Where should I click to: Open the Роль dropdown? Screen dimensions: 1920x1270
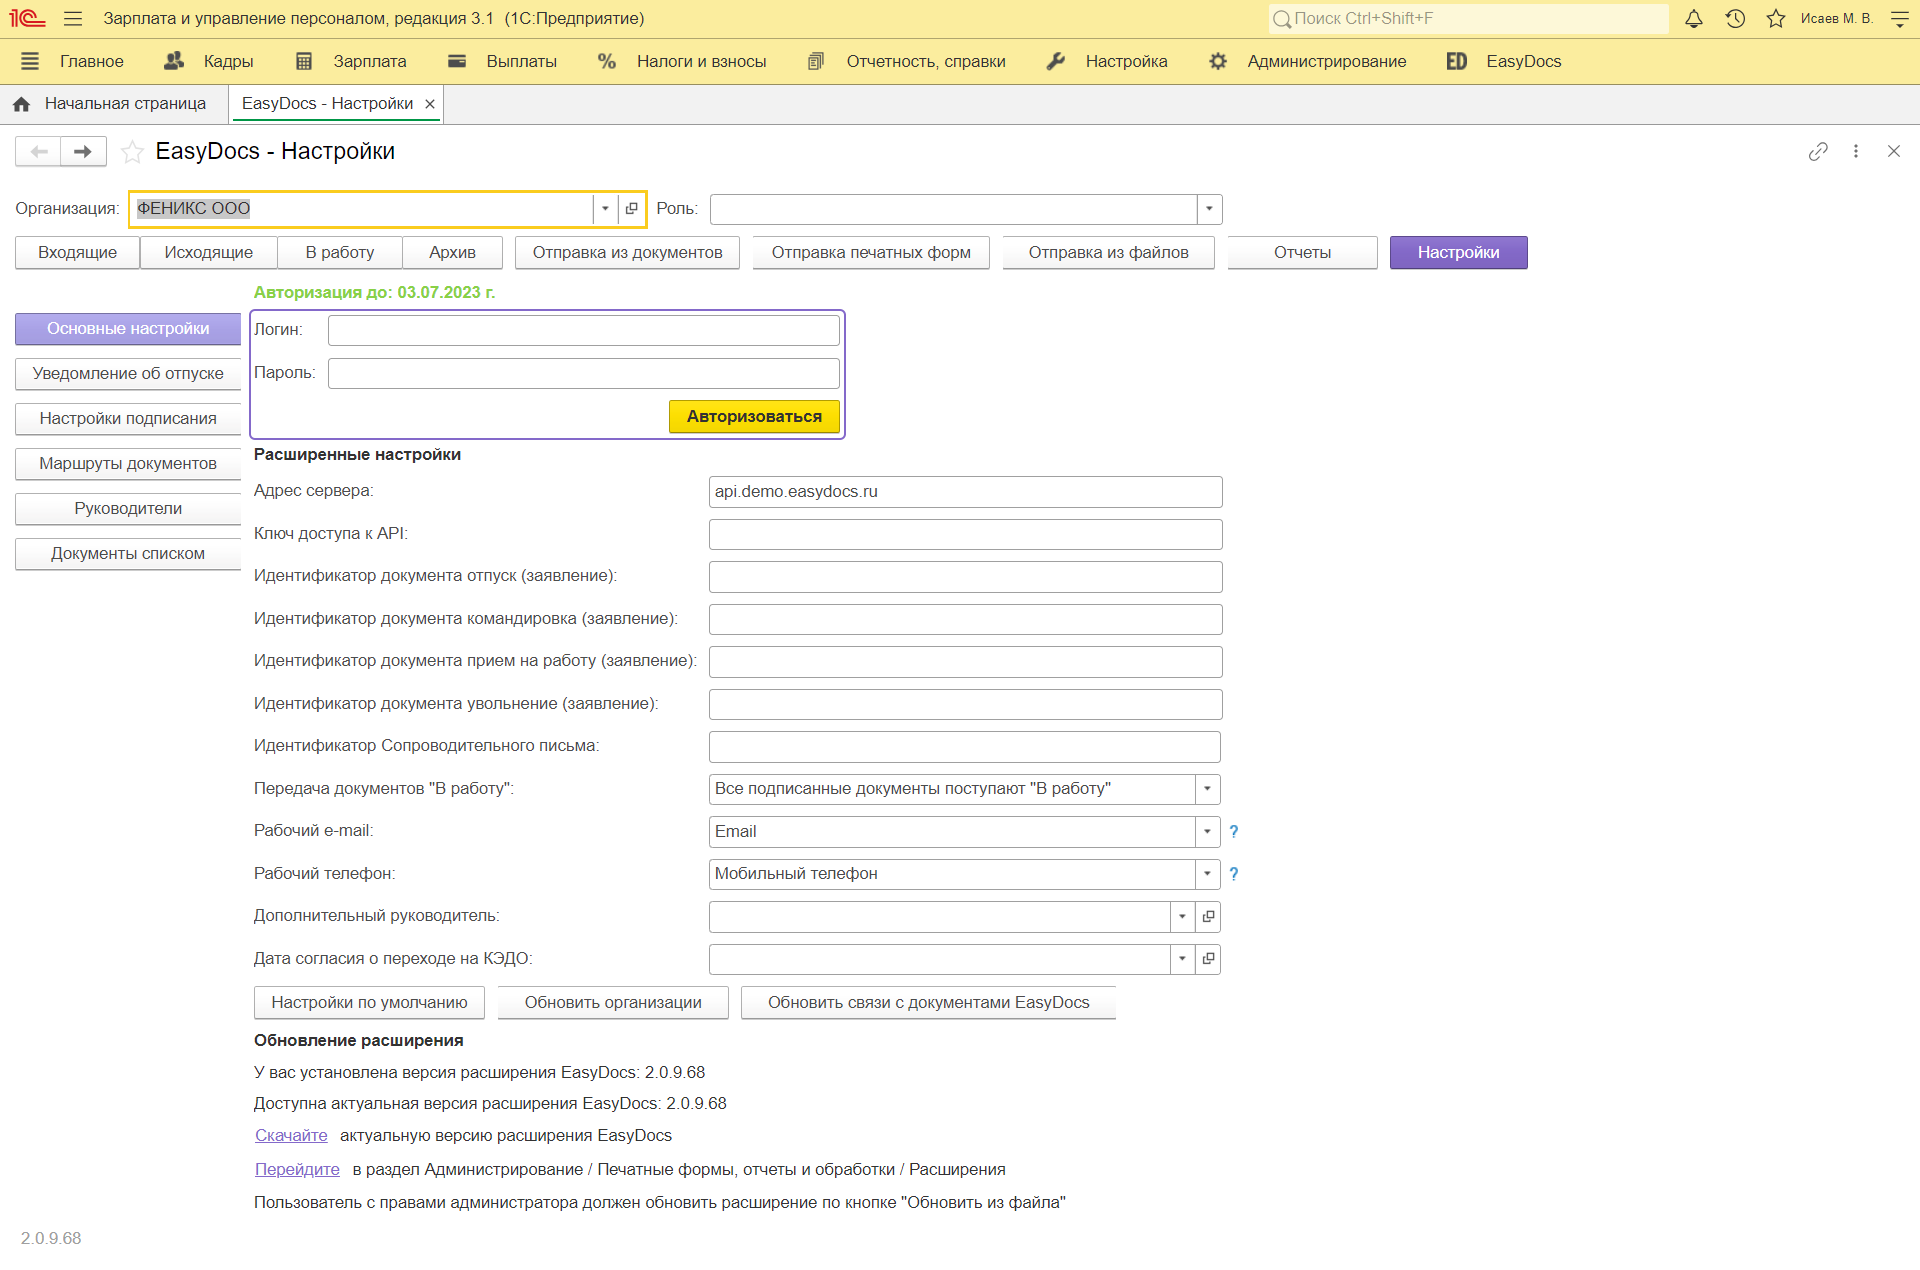pyautogui.click(x=1208, y=209)
